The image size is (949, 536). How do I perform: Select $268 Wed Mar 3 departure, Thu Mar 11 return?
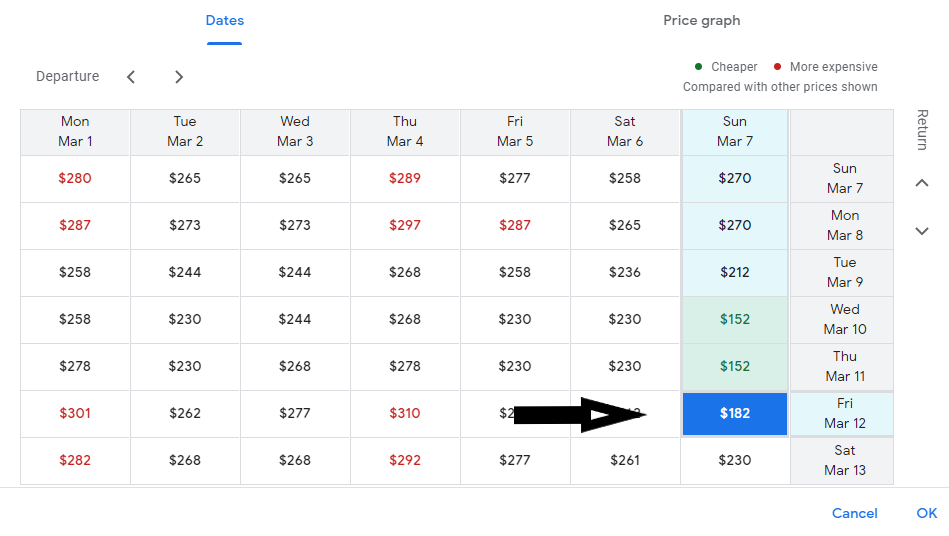295,366
